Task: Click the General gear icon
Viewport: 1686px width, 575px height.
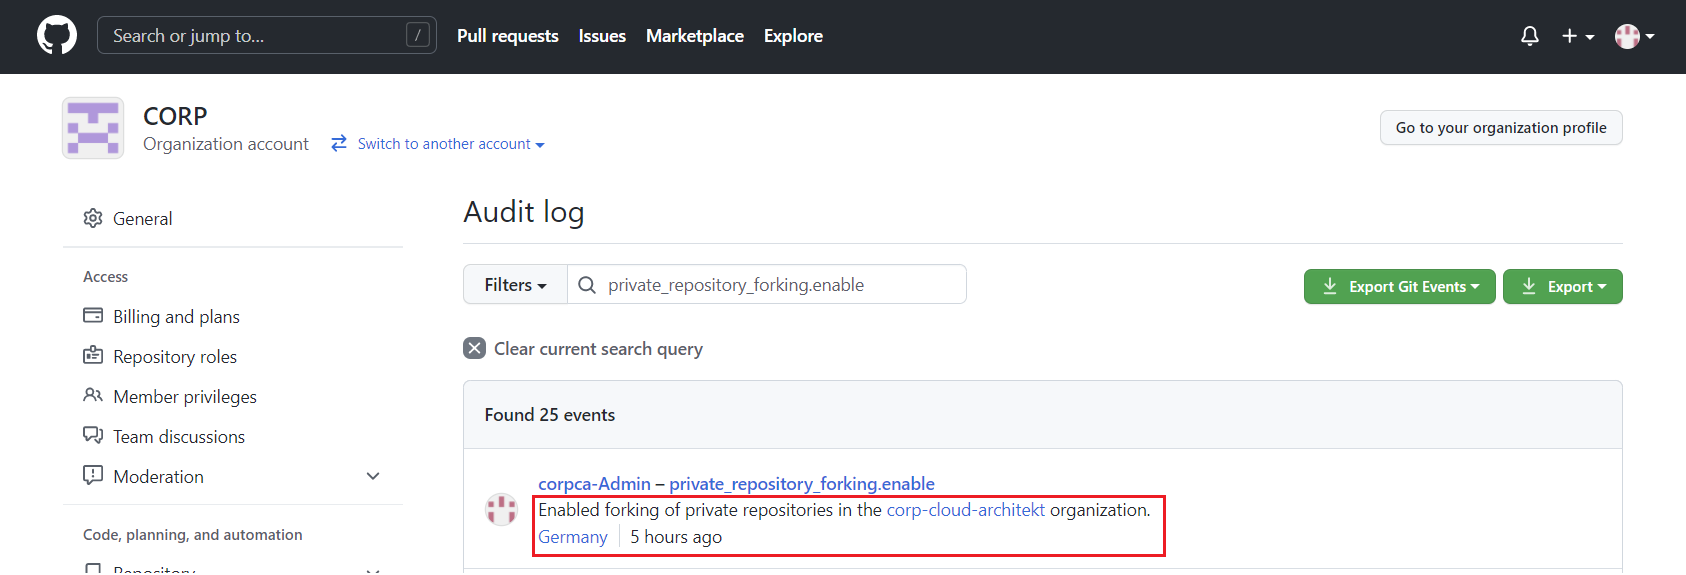Action: pyautogui.click(x=93, y=218)
